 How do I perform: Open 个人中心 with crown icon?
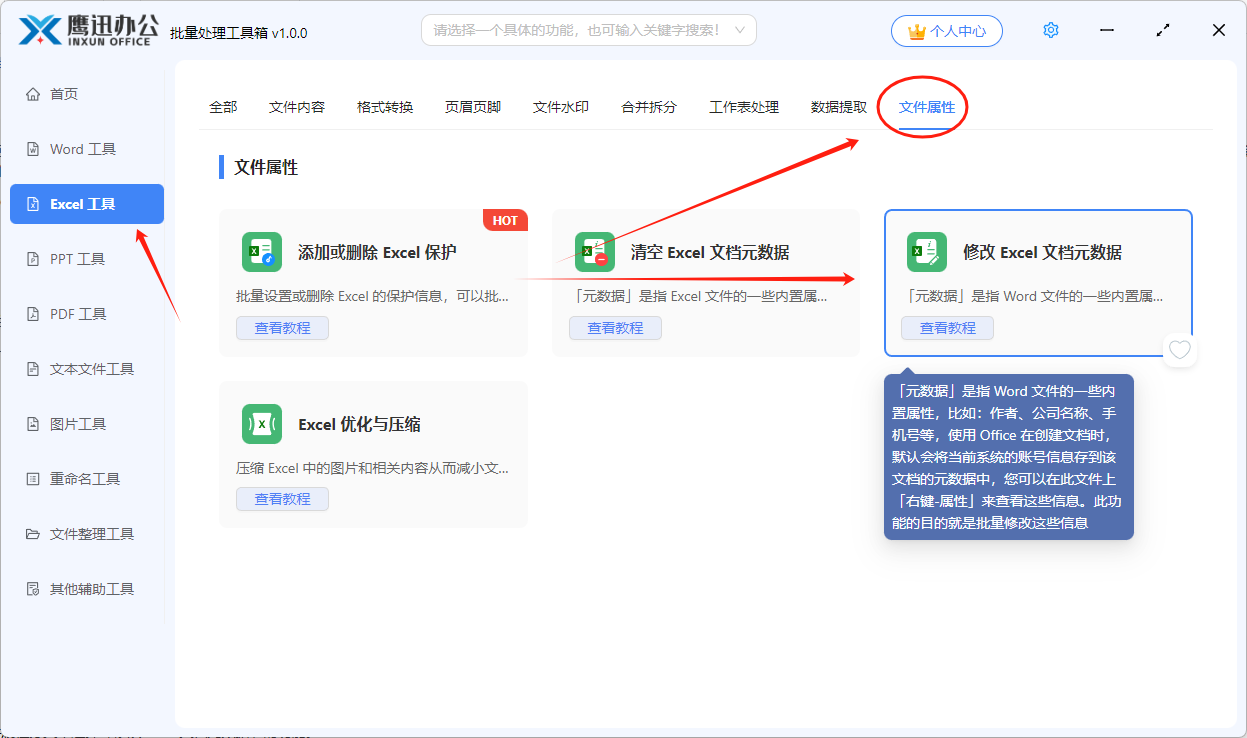[x=946, y=31]
